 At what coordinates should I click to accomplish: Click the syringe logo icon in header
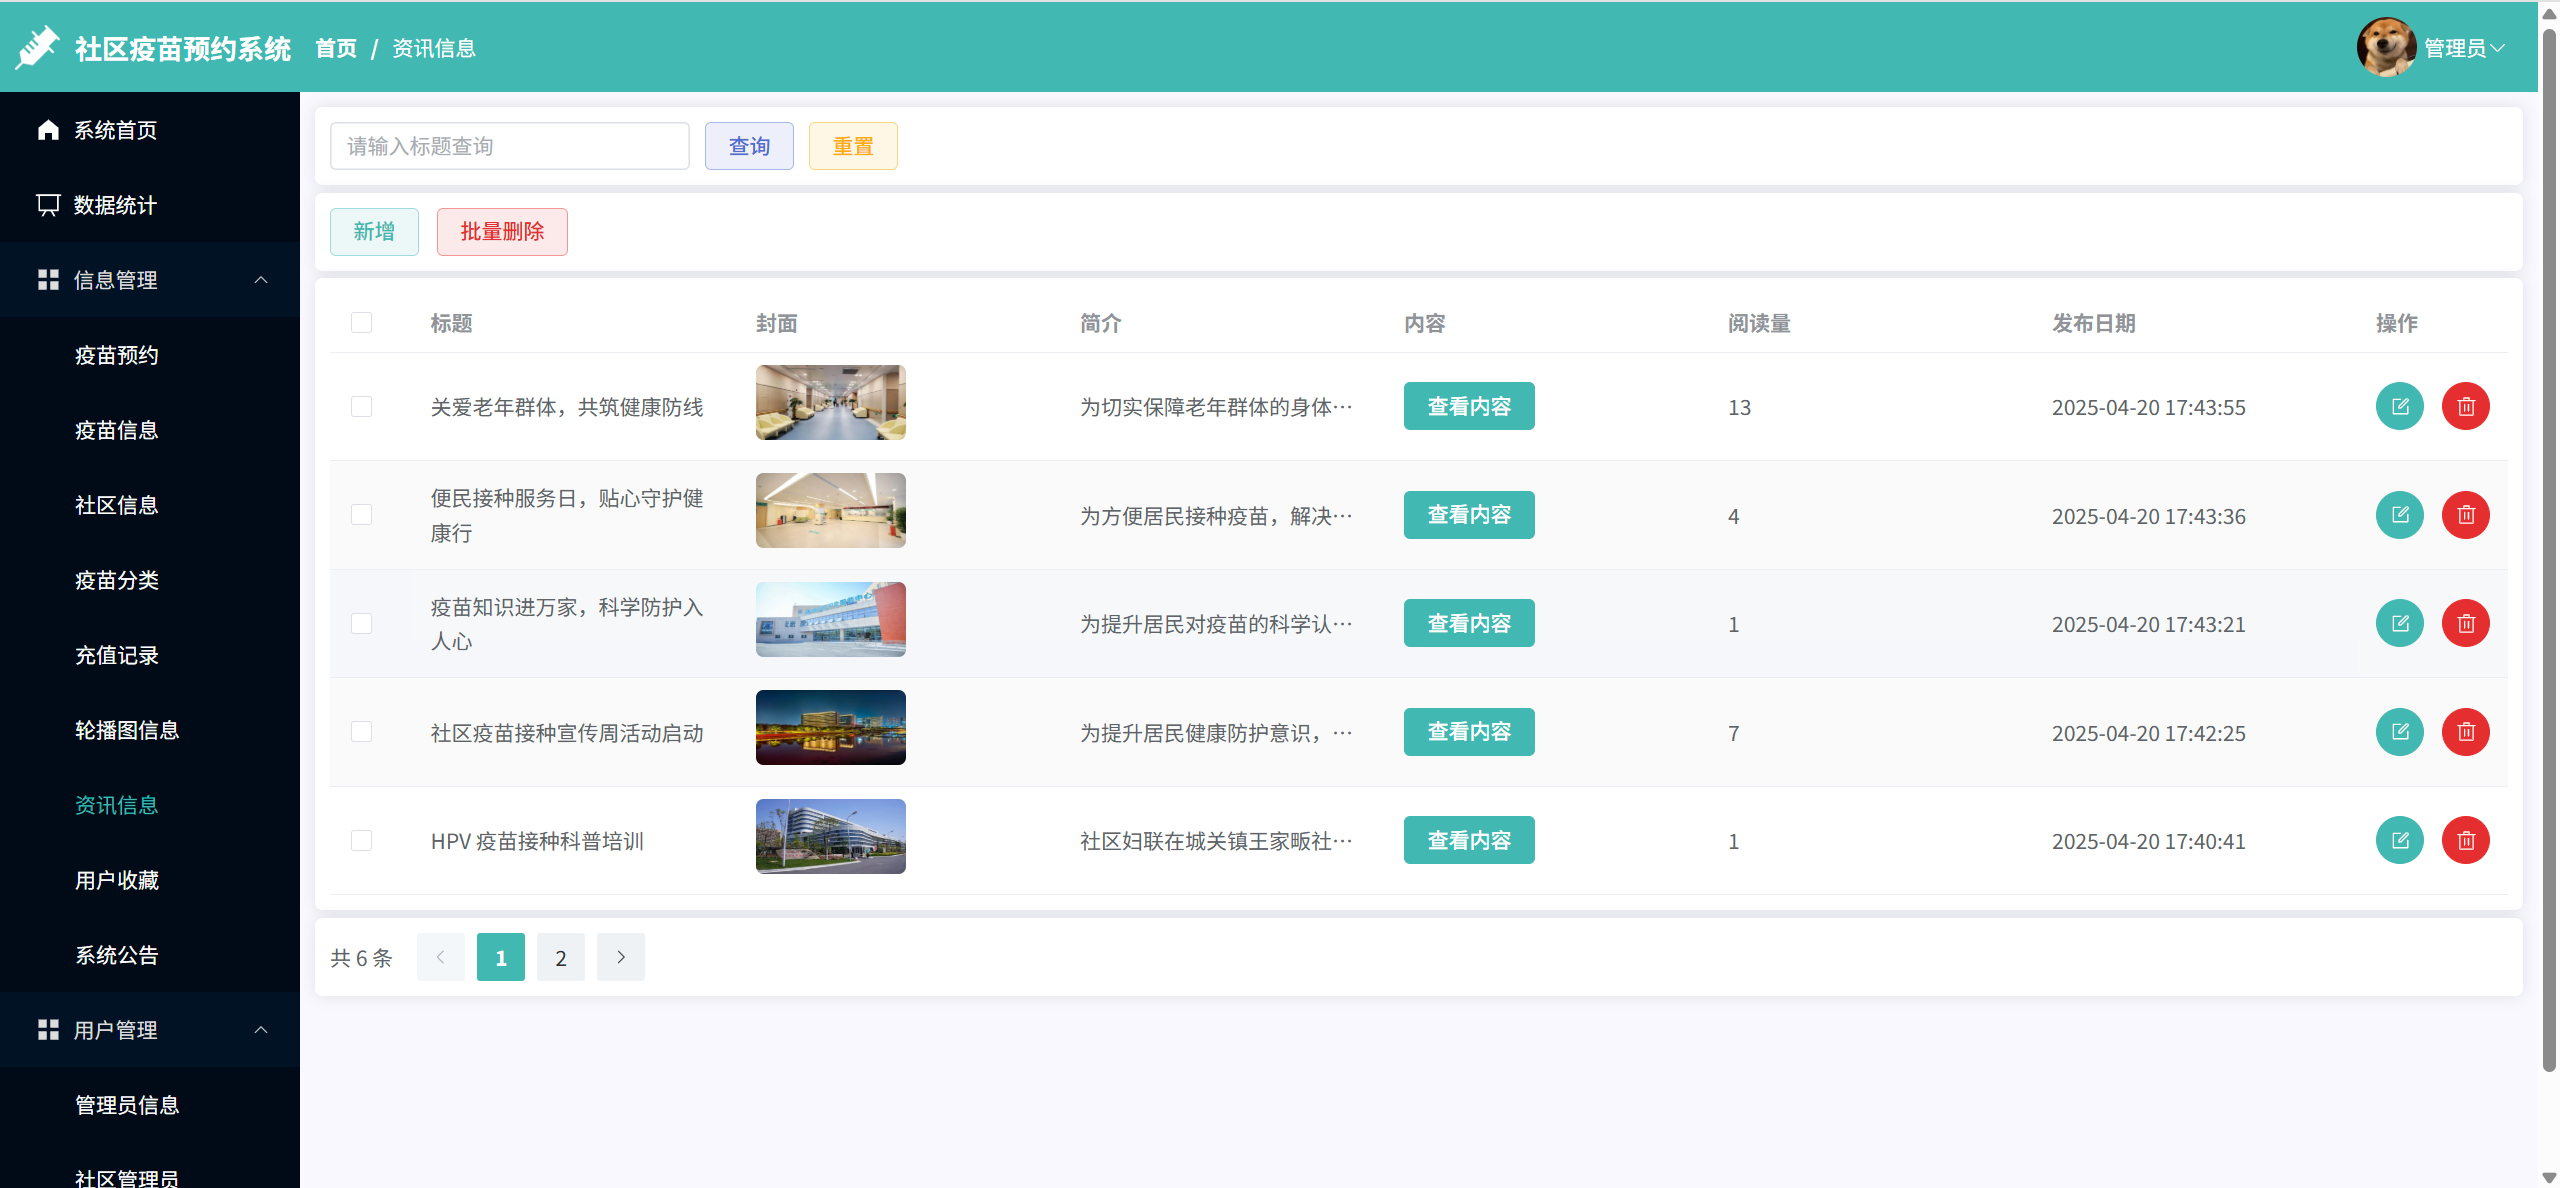tap(38, 47)
